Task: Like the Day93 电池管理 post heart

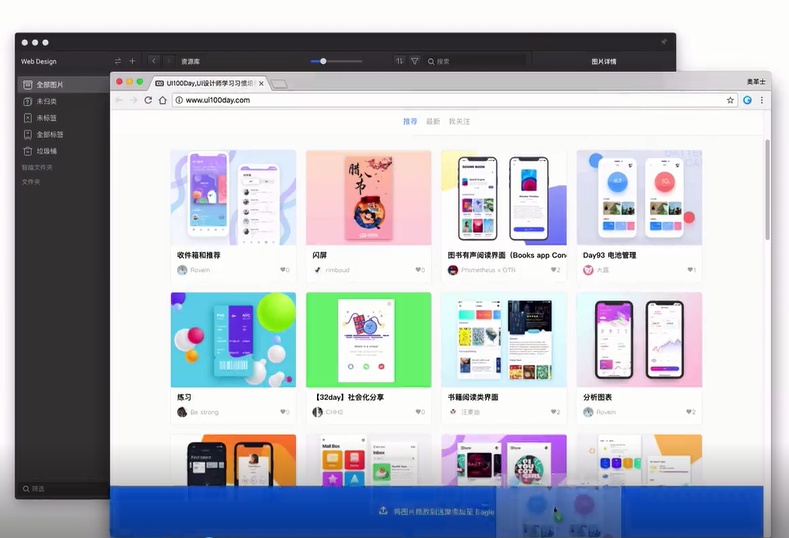Action: coord(690,270)
